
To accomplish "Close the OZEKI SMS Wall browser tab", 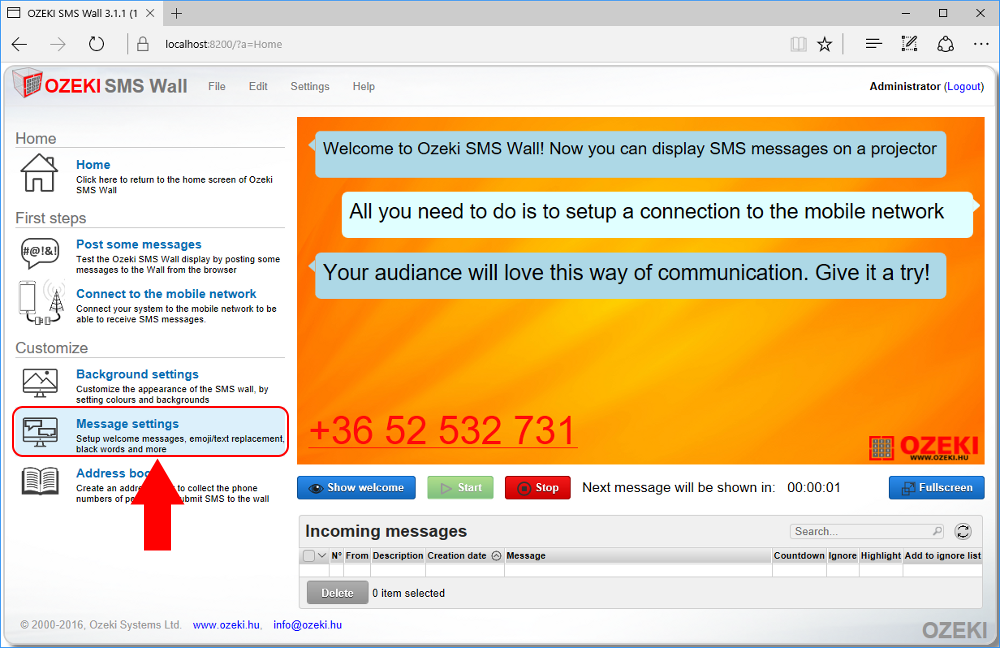I will pyautogui.click(x=150, y=13).
